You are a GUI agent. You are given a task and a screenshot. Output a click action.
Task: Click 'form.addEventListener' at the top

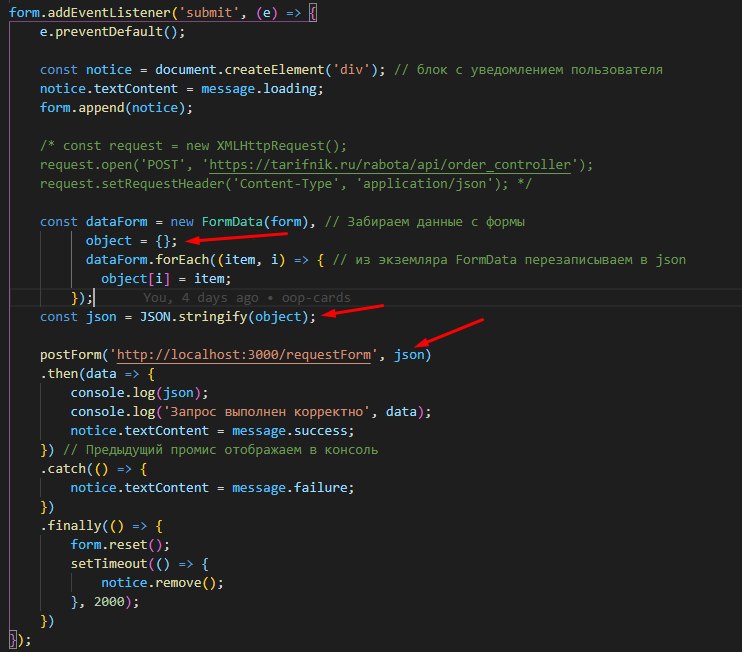click(x=89, y=12)
